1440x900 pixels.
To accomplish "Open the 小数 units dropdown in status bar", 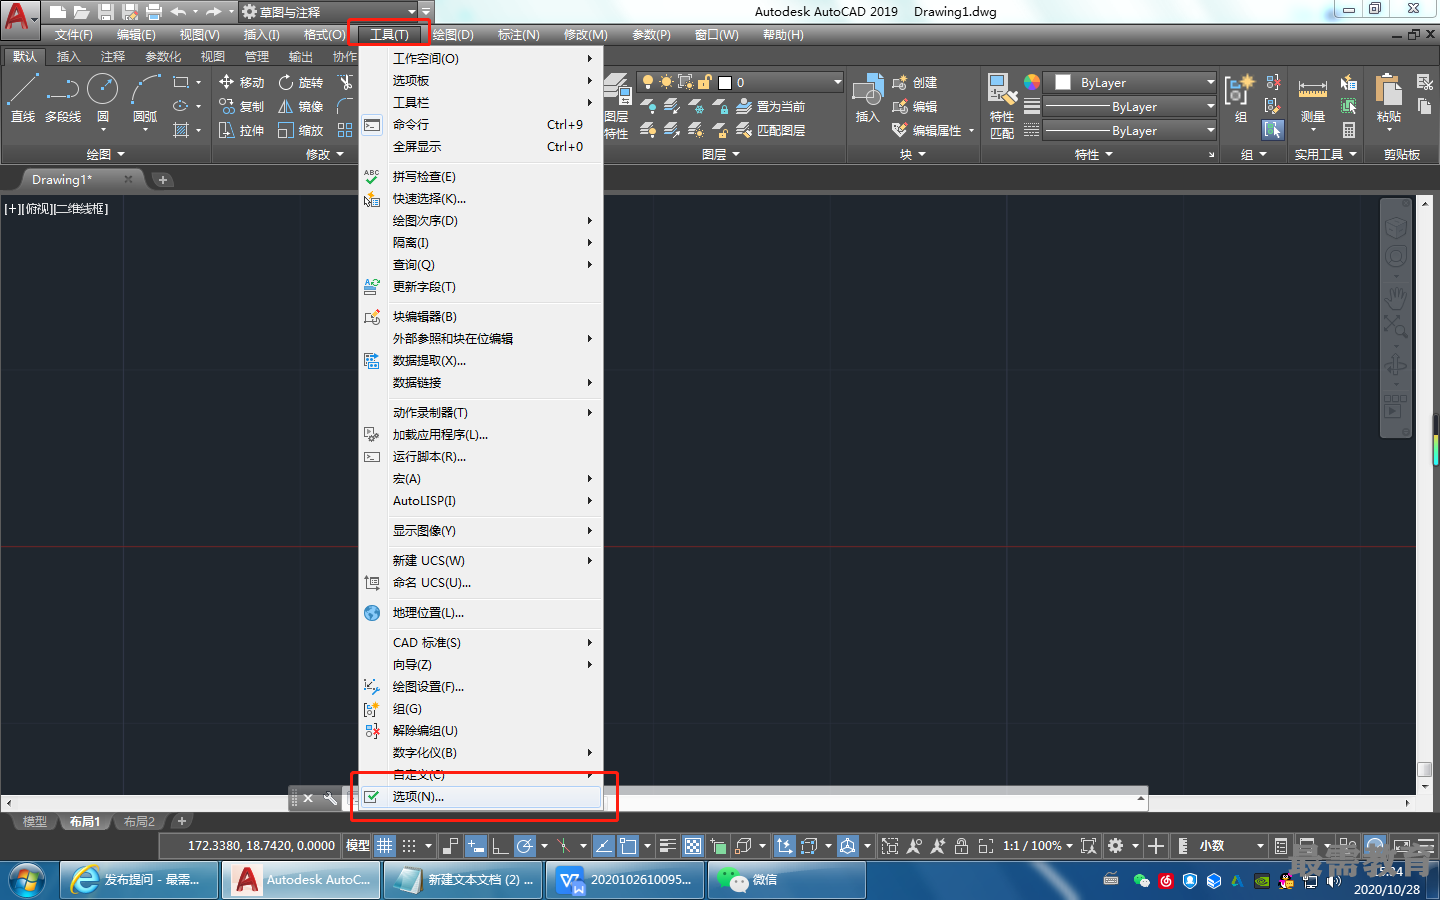I will 1231,846.
